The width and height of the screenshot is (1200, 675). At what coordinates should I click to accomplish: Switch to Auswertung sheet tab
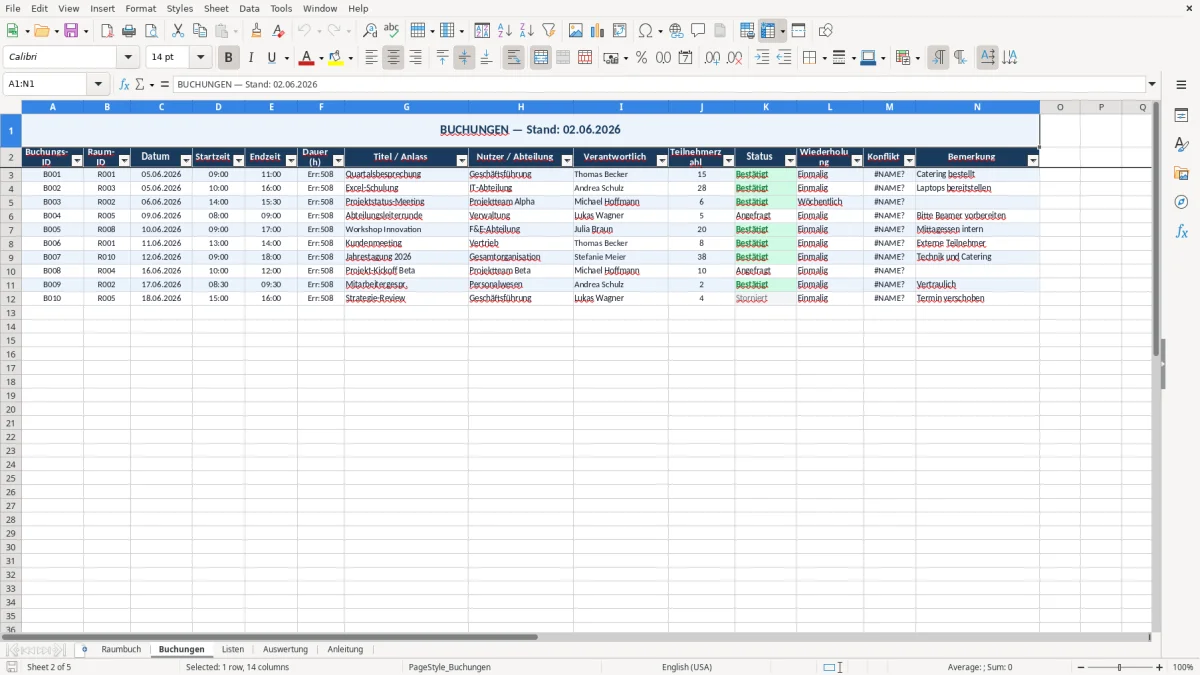click(x=285, y=649)
